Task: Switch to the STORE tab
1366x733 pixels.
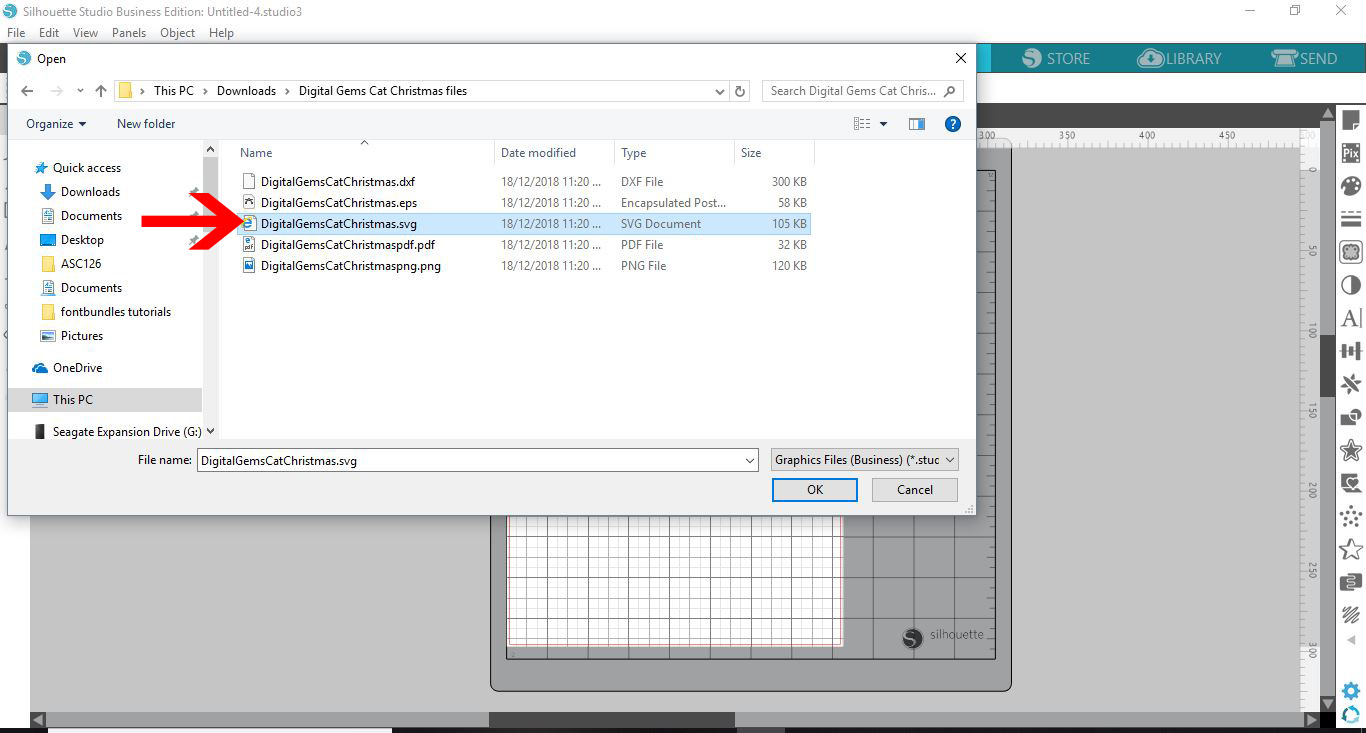Action: point(1056,59)
